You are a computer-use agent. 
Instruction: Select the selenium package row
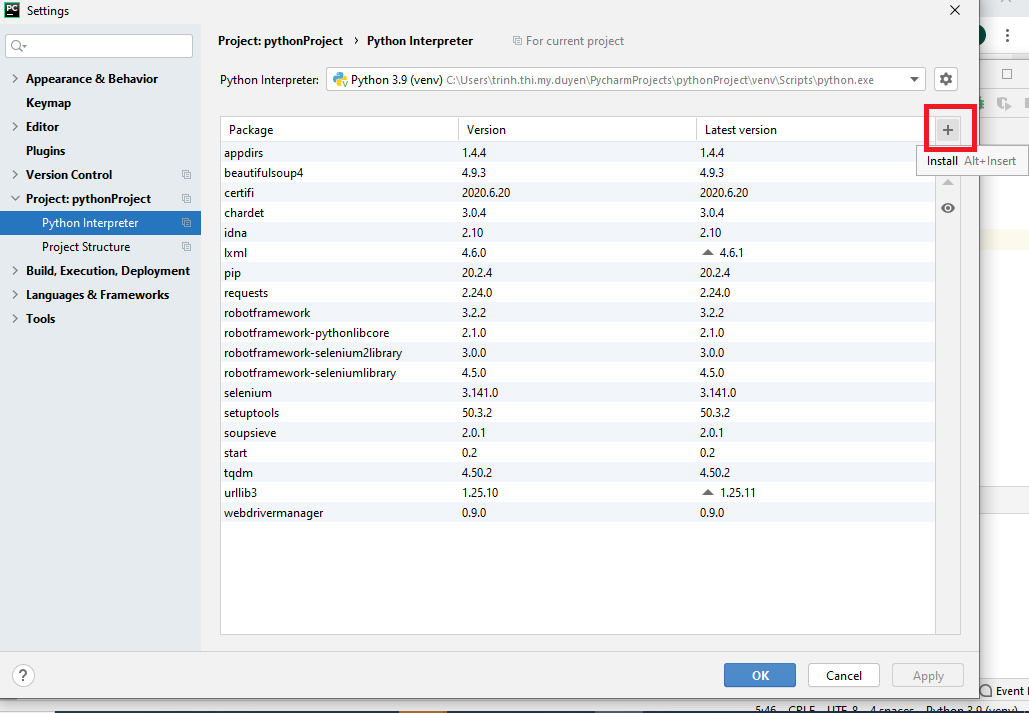pos(578,393)
